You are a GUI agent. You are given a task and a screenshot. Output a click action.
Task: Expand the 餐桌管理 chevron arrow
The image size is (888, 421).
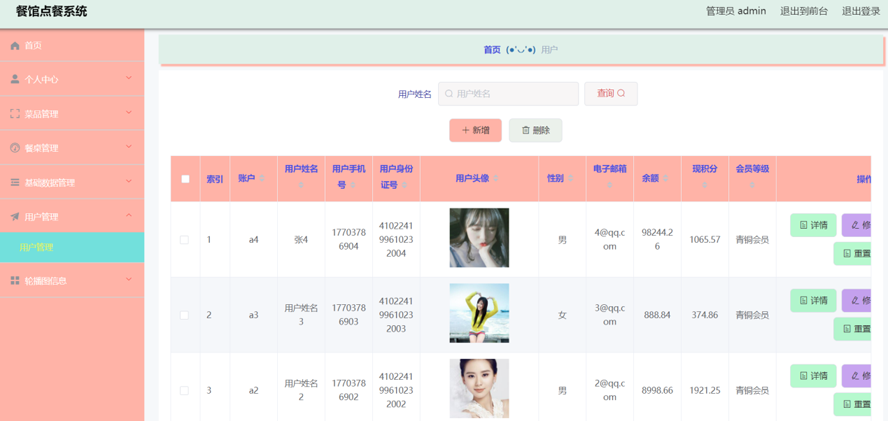point(128,147)
